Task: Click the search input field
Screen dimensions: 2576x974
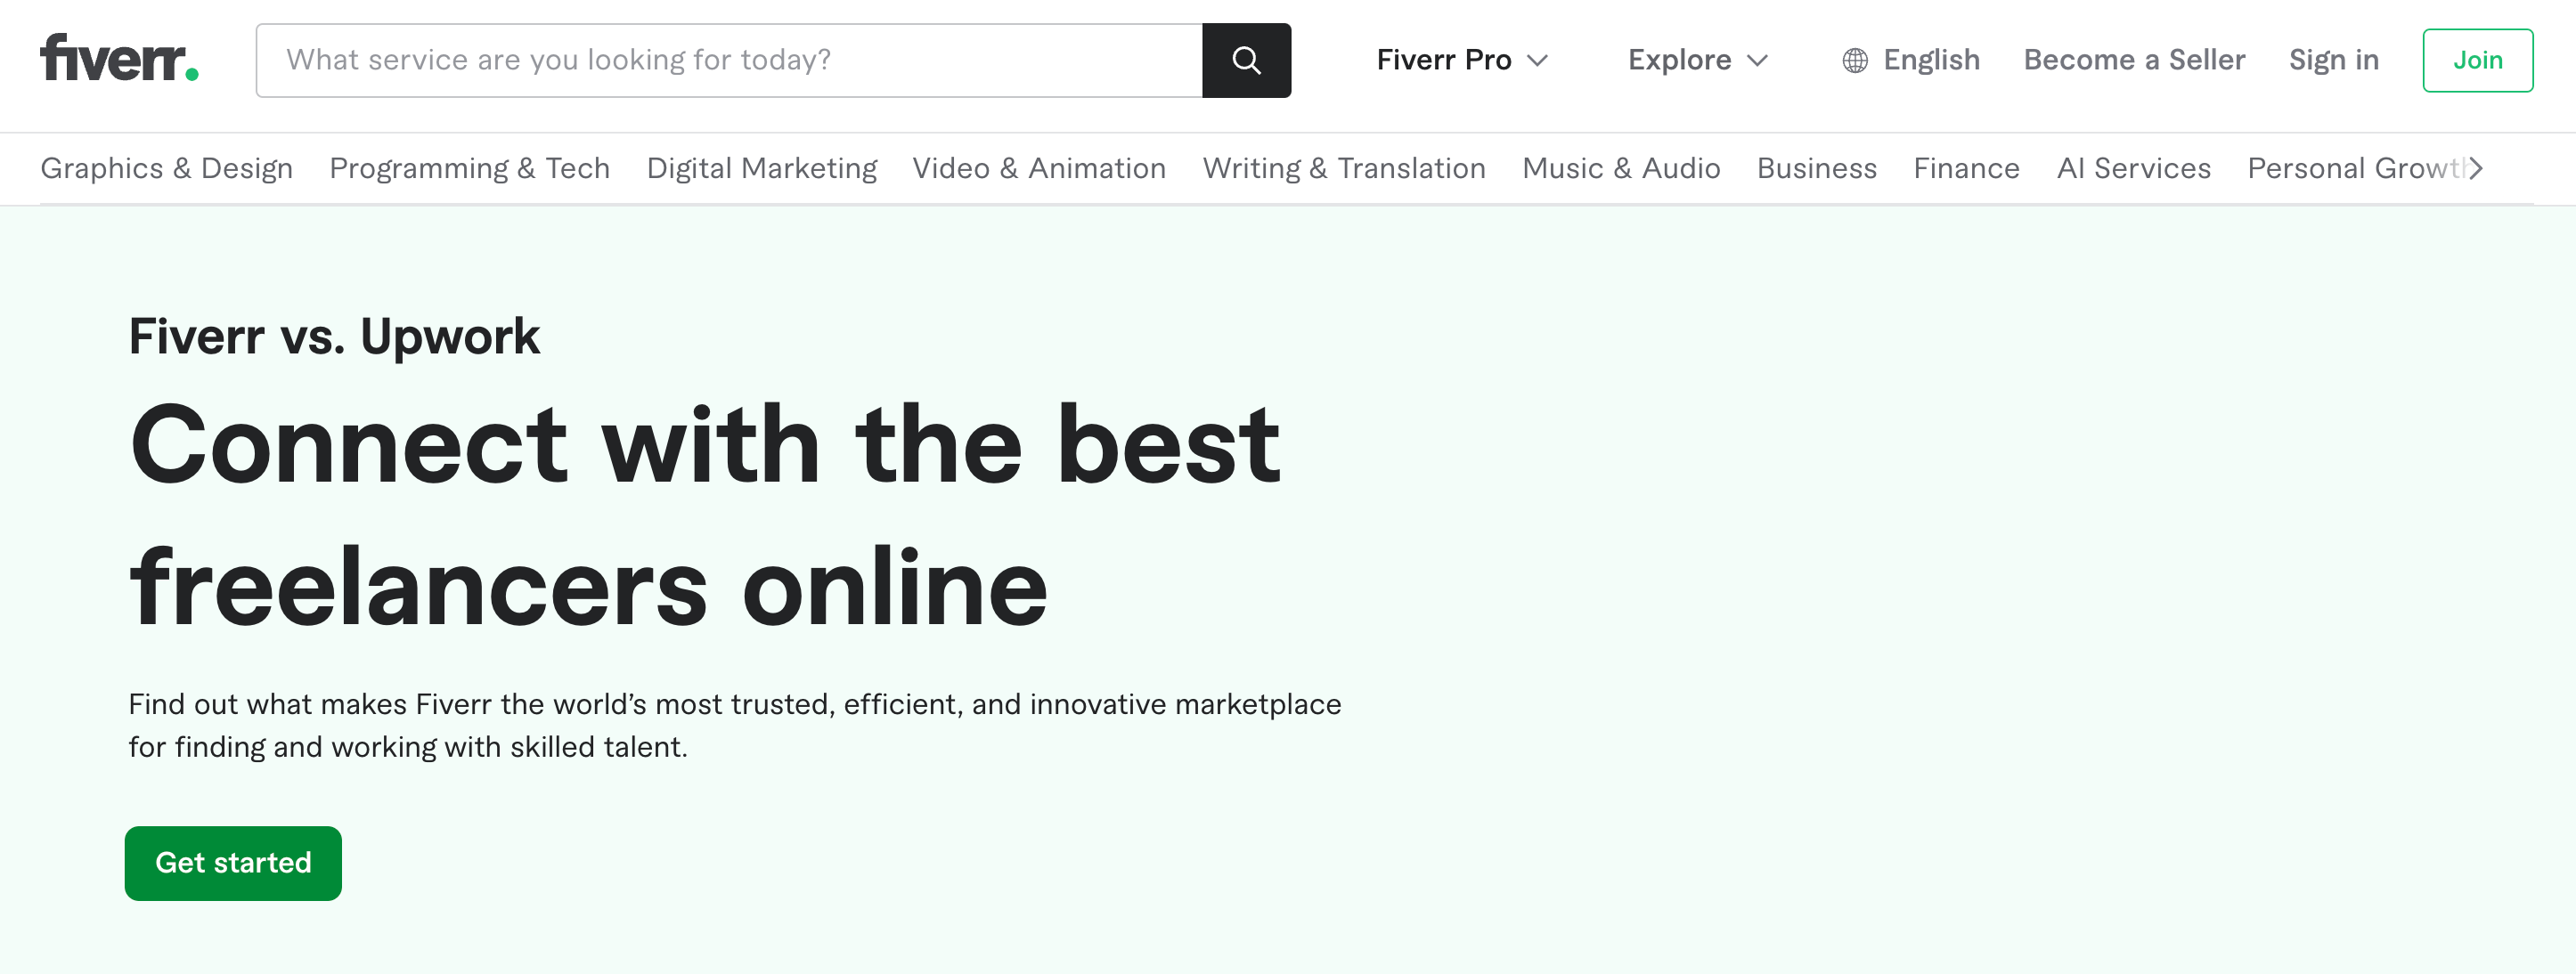Action: click(x=728, y=60)
